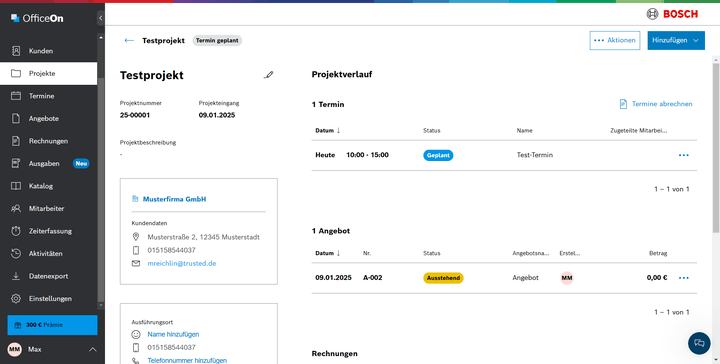Sort the Angebot table by Datum

(328, 253)
